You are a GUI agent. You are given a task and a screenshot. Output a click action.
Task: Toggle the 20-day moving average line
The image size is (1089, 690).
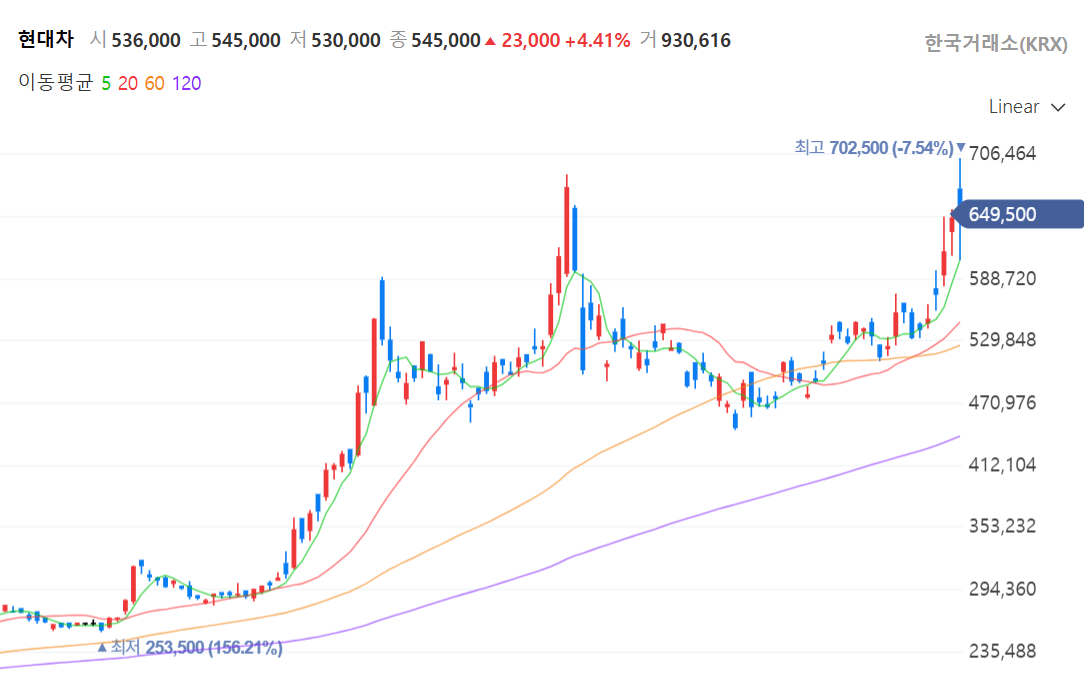[128, 83]
